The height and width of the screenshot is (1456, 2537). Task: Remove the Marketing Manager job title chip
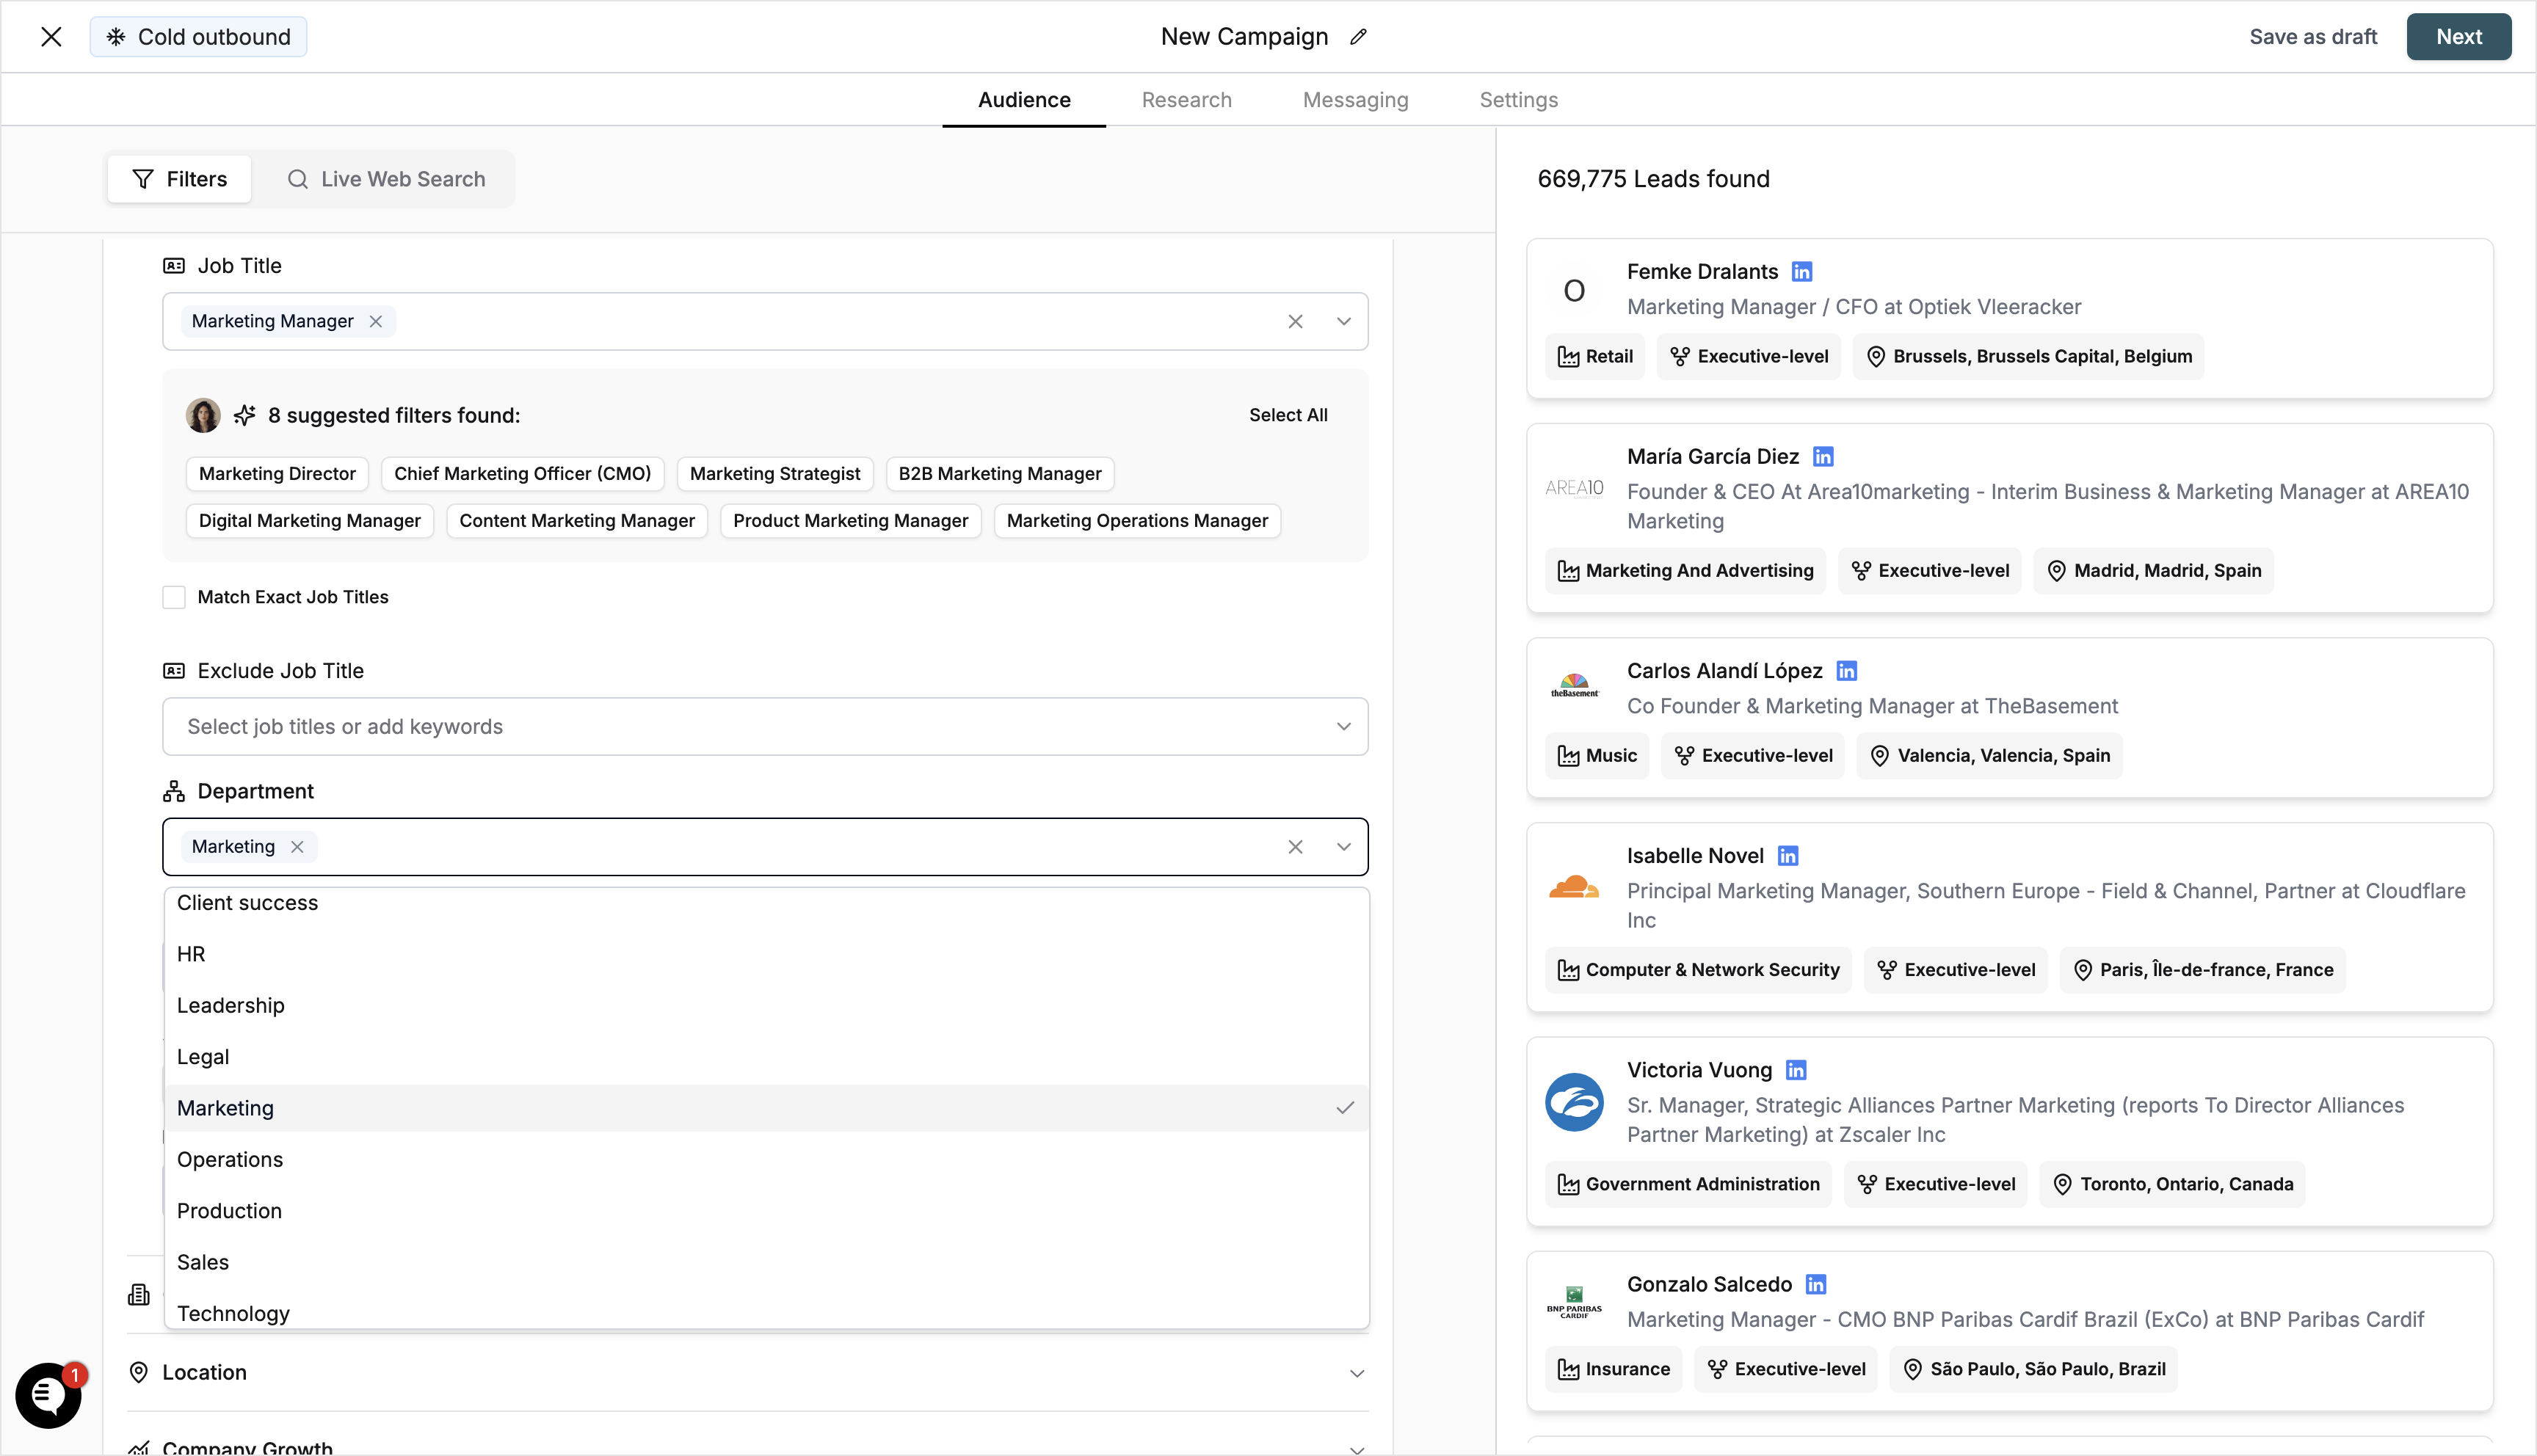click(x=376, y=321)
